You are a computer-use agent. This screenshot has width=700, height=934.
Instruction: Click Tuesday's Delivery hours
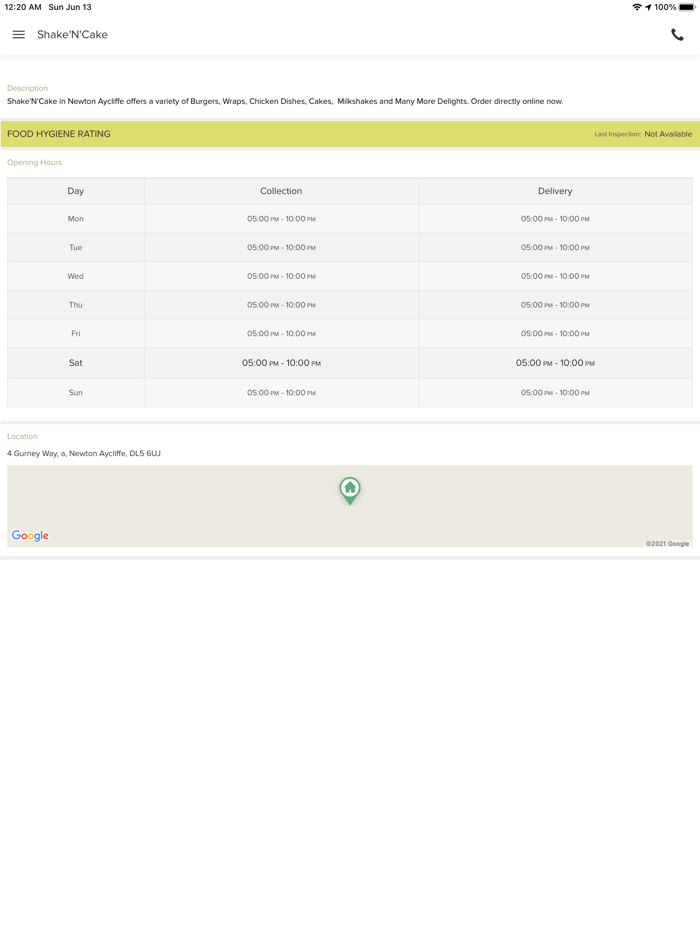click(555, 247)
